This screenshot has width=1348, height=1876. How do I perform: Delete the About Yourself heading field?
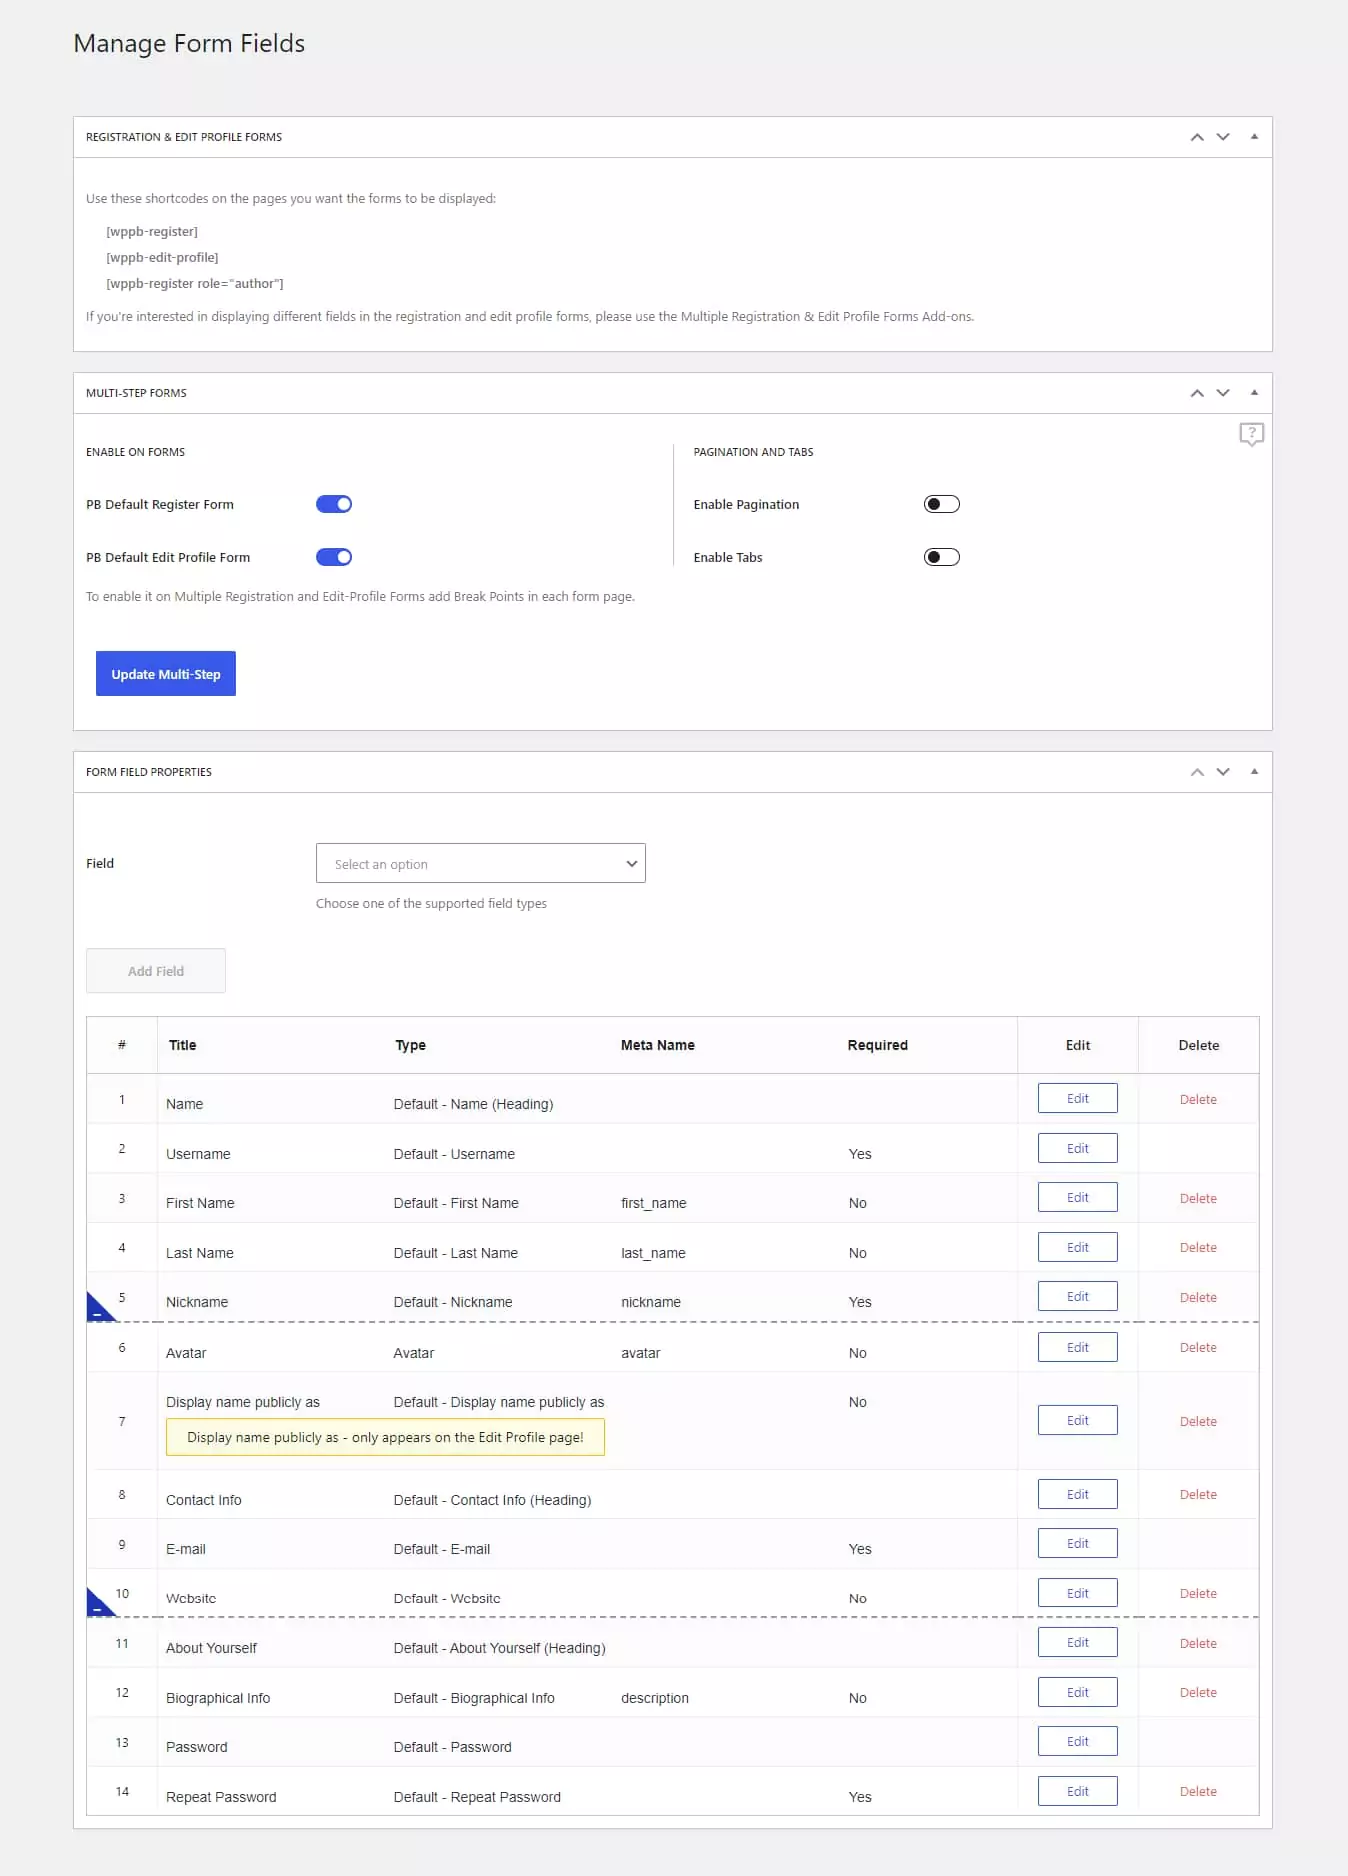coord(1198,1643)
